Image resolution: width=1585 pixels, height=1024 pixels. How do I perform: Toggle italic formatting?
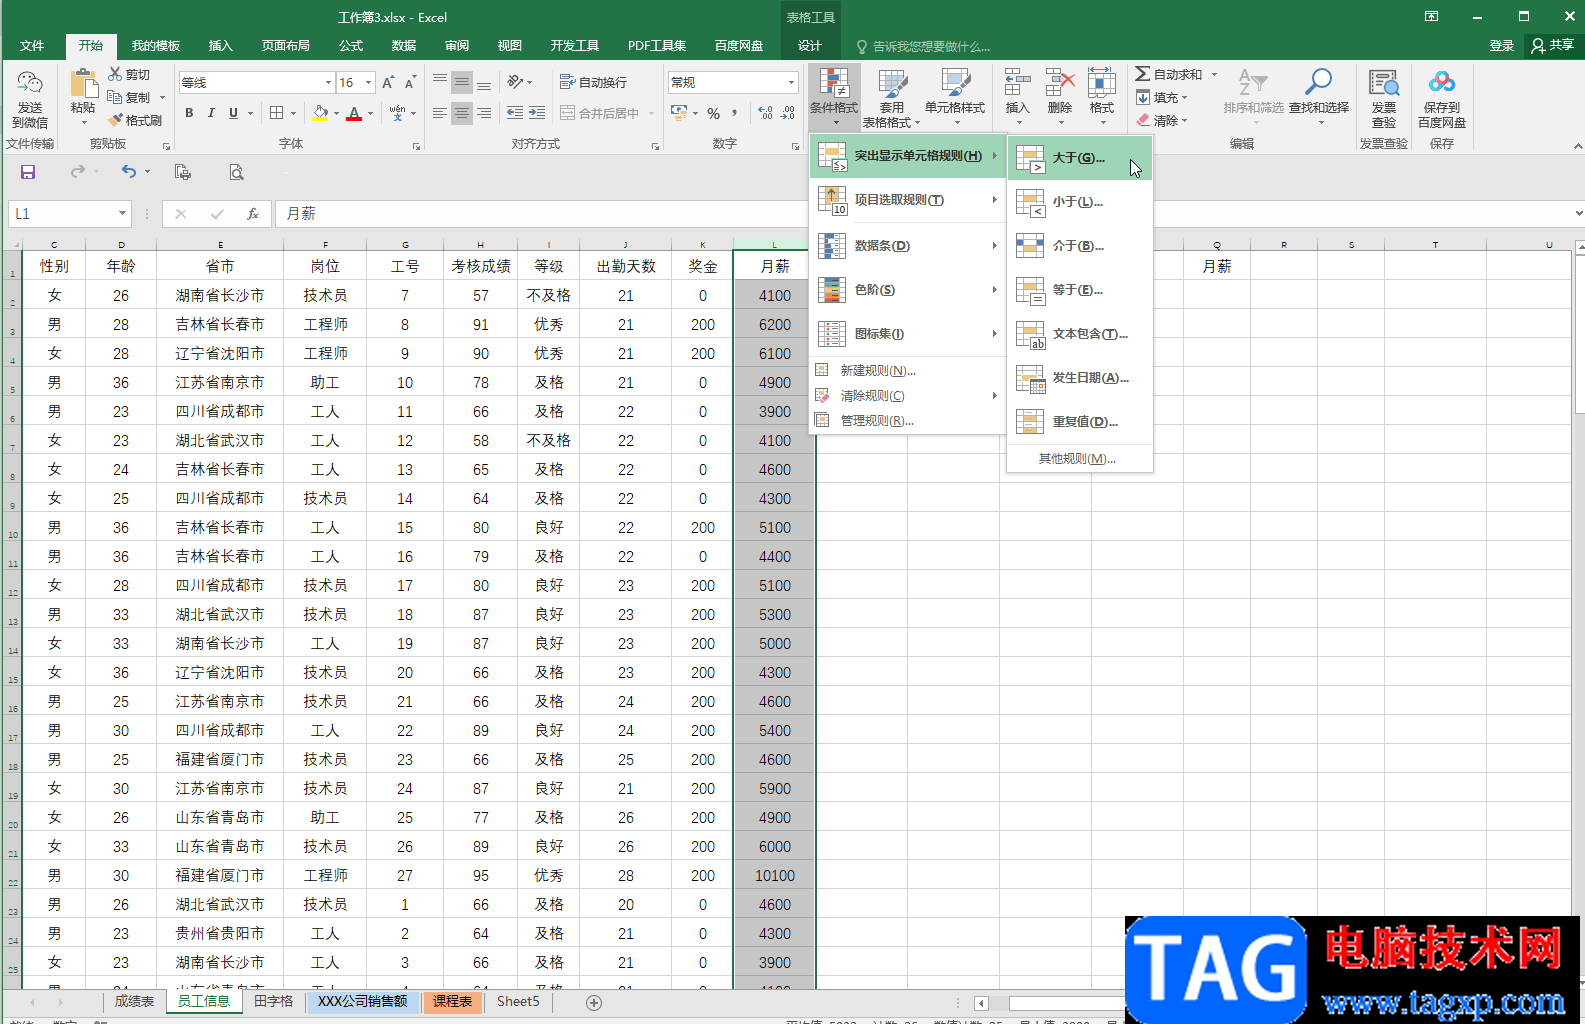coord(211,113)
